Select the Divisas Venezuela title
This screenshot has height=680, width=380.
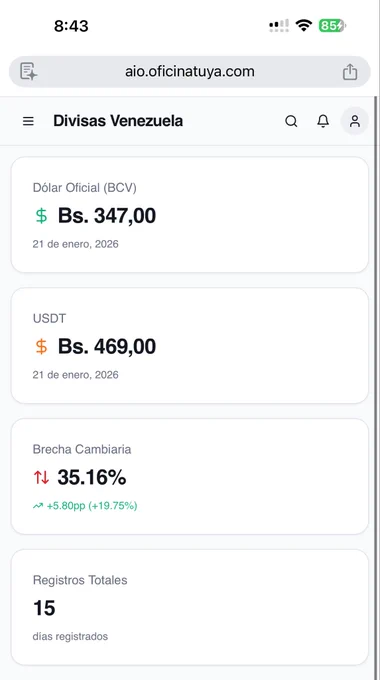coord(118,121)
